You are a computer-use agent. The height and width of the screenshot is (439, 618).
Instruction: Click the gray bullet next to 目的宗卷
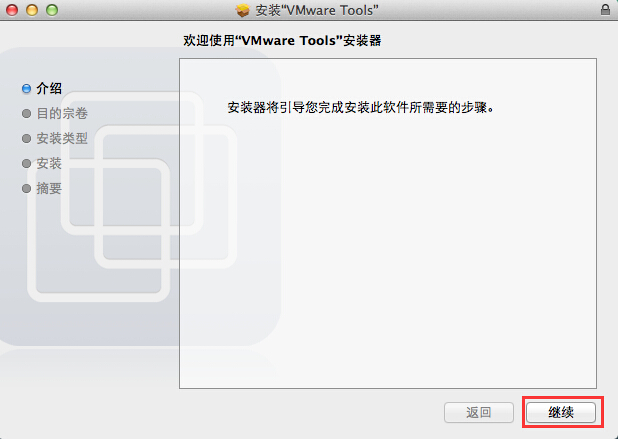pos(26,113)
